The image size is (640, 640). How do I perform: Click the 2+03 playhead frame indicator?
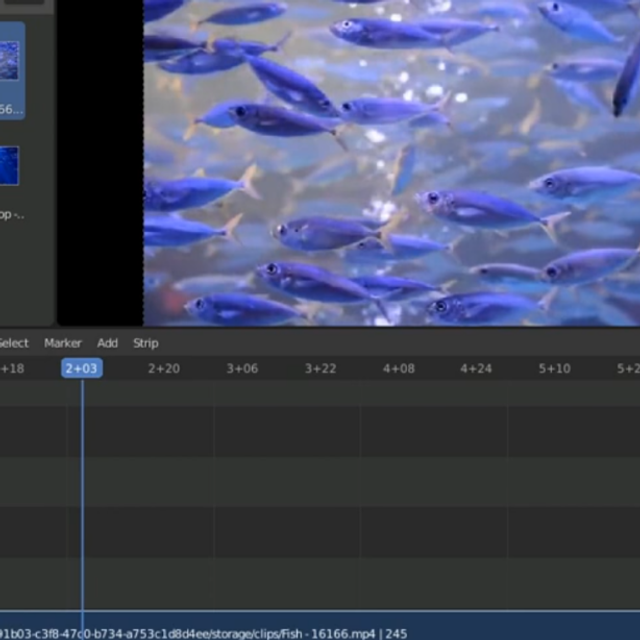coord(82,368)
